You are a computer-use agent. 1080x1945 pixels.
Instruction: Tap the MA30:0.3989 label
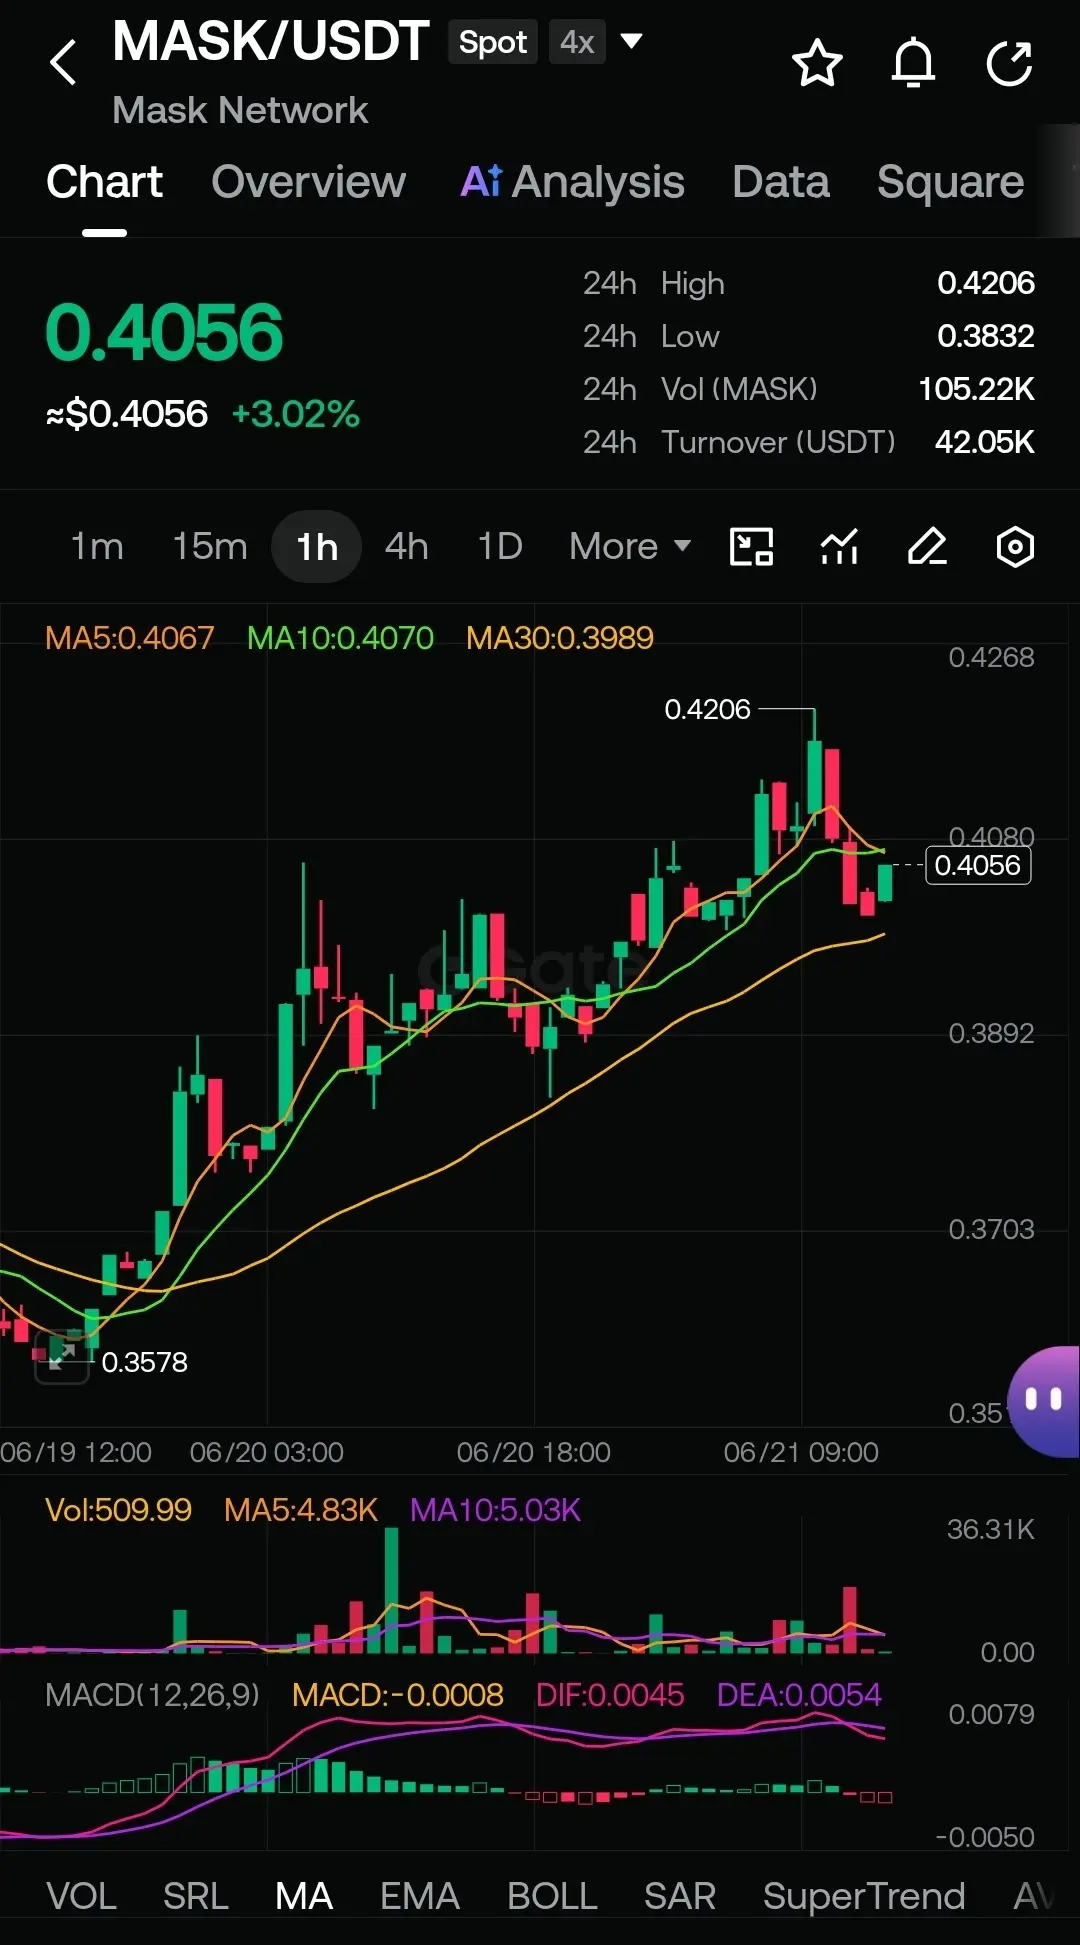click(560, 638)
